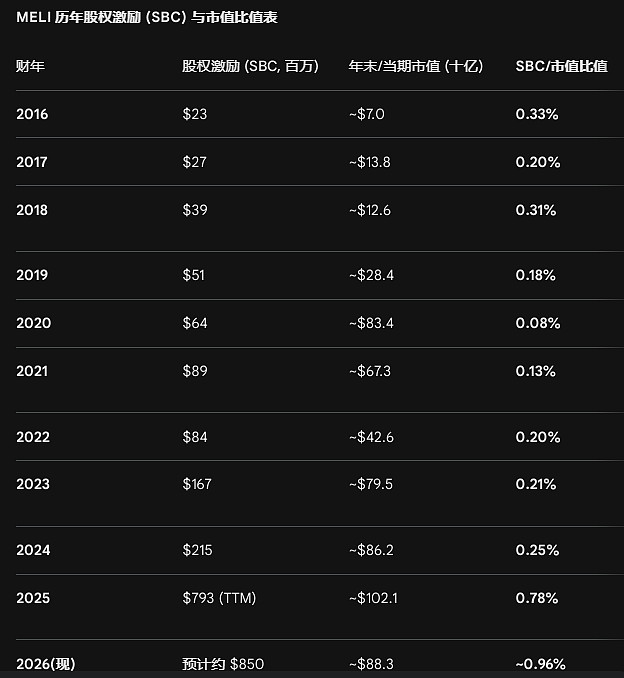624x678 pixels.
Task: Select the 2016 fiscal year cell
Action: coord(32,114)
